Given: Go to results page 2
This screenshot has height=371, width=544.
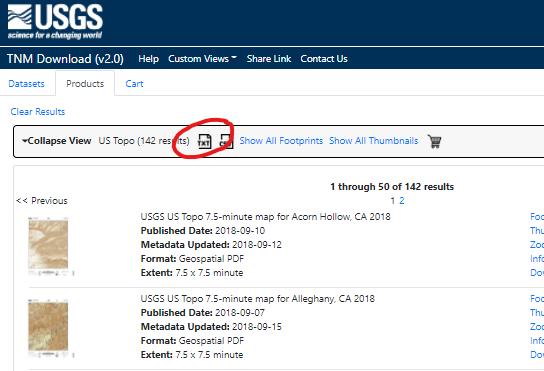Looking at the screenshot, I should coord(402,201).
